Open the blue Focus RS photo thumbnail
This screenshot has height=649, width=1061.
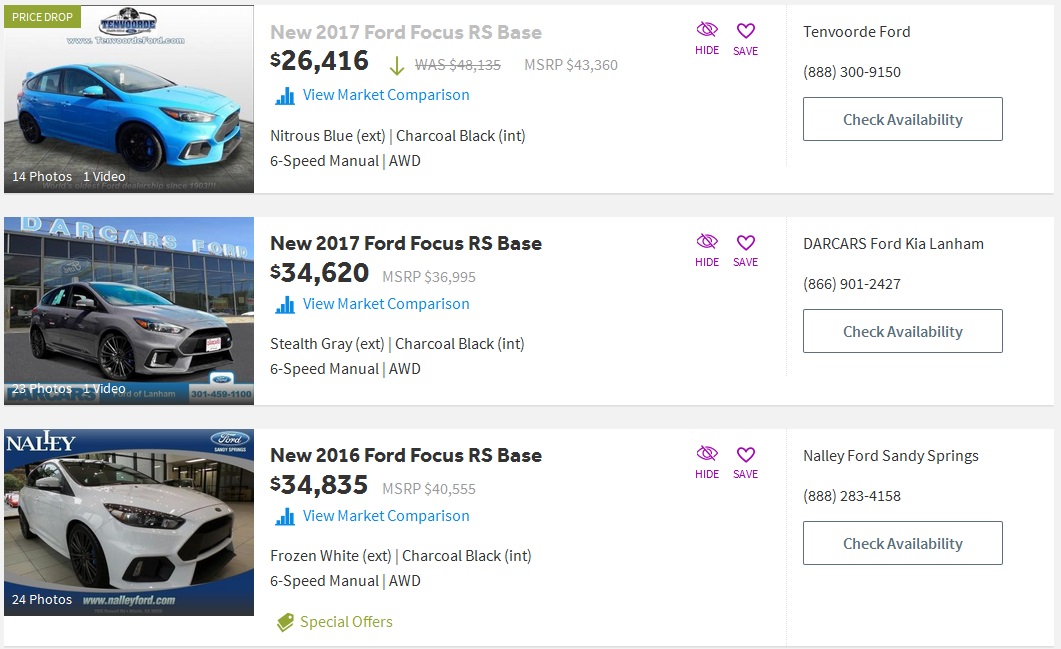point(129,99)
